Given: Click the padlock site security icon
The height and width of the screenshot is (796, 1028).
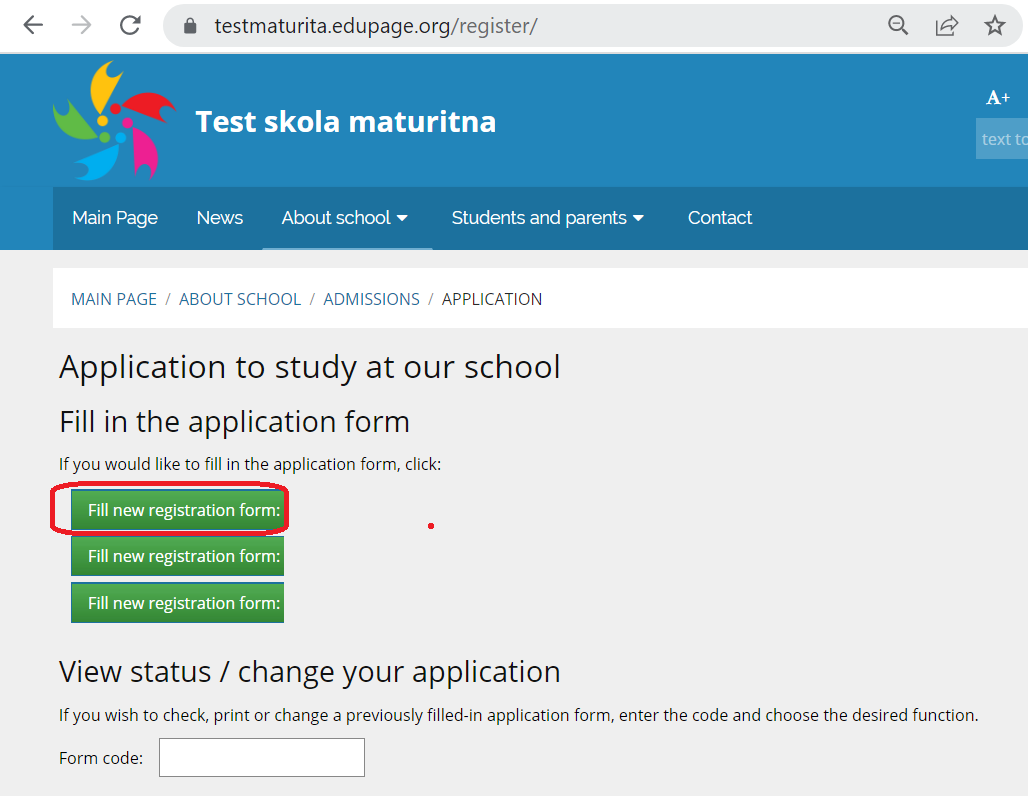Looking at the screenshot, I should point(190,26).
